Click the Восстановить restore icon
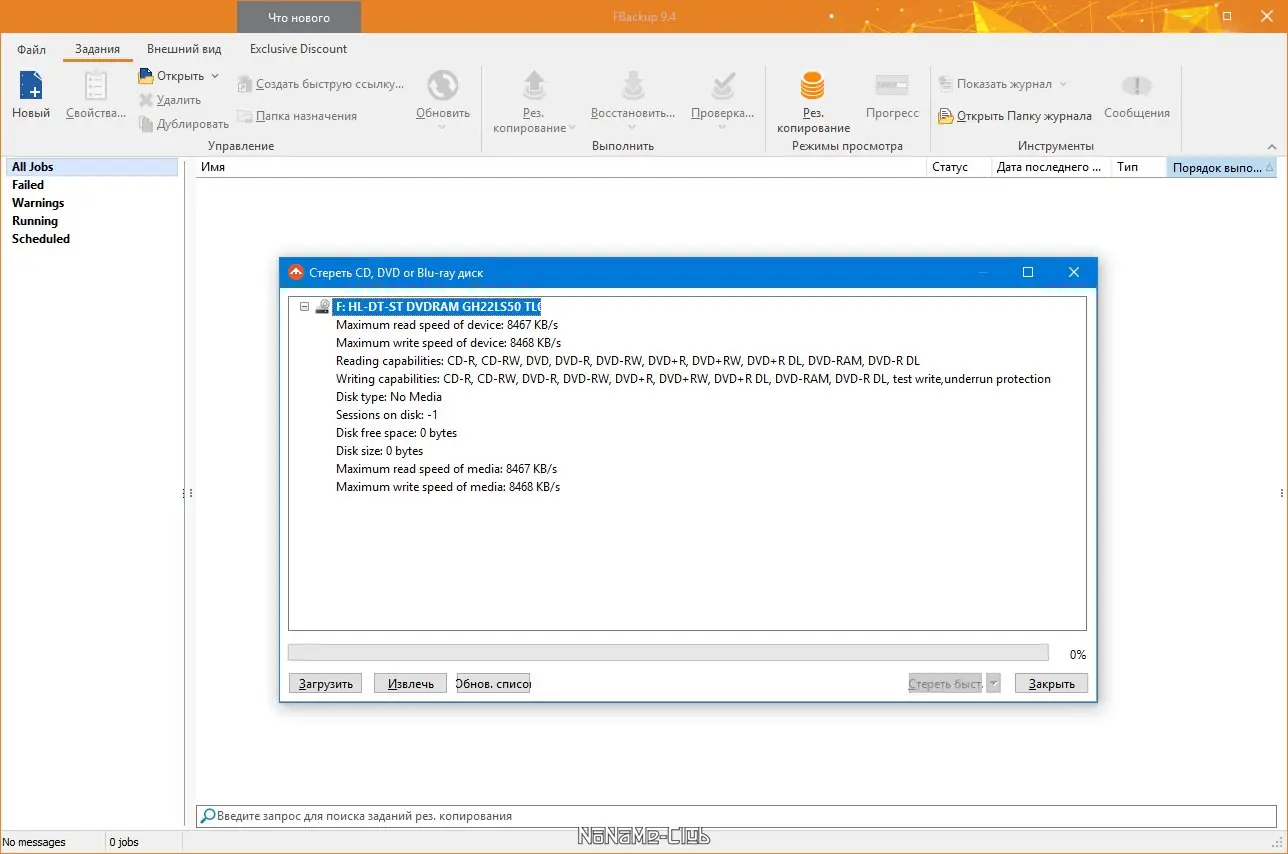The image size is (1288, 854). pyautogui.click(x=633, y=85)
